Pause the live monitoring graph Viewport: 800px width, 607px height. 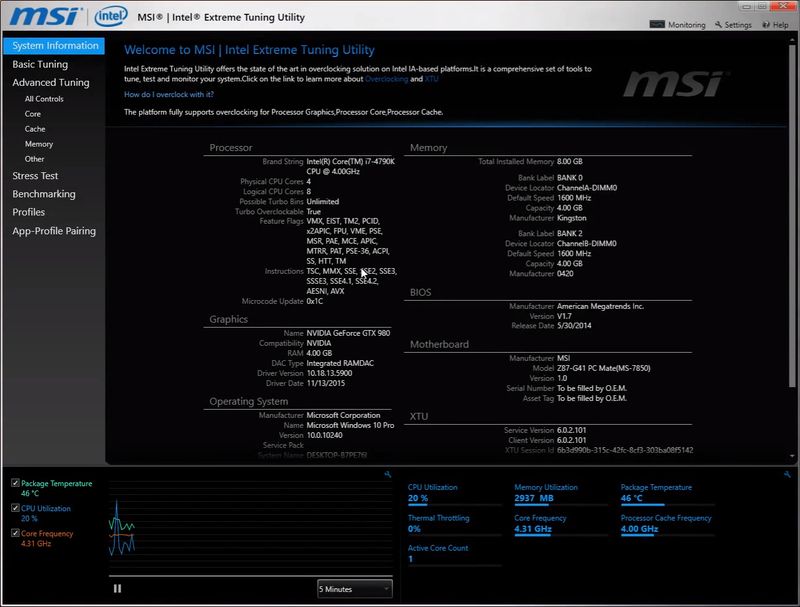(116, 588)
